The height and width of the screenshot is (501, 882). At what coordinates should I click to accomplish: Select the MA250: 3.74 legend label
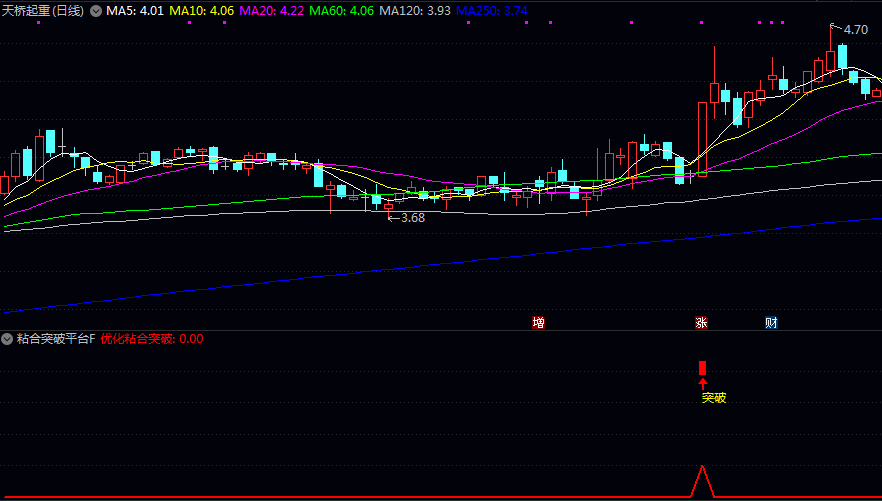492,11
